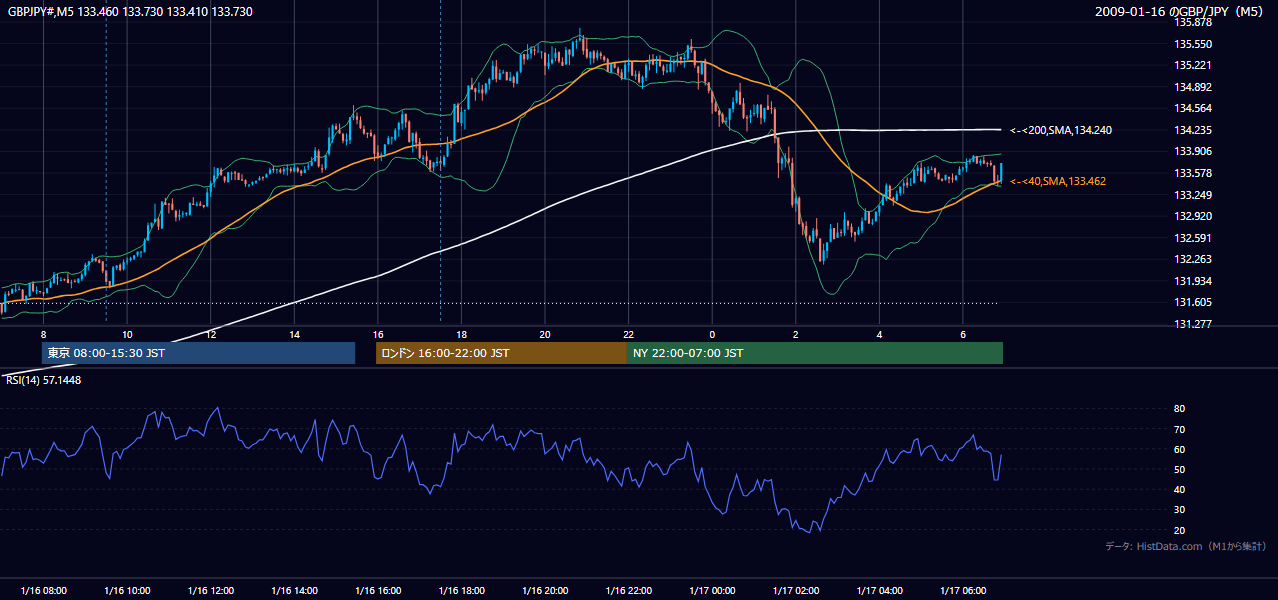This screenshot has width=1278, height=600.
Task: Click the 1/16 22:00 time label
Action: point(628,591)
